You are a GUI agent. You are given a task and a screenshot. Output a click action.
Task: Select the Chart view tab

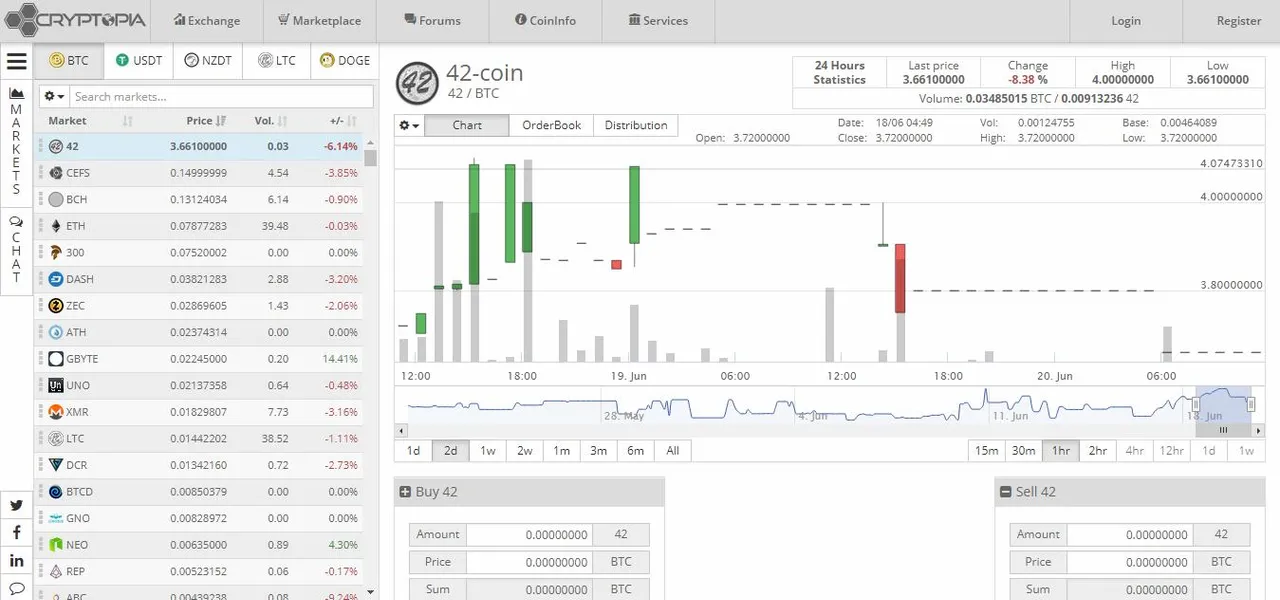point(467,125)
